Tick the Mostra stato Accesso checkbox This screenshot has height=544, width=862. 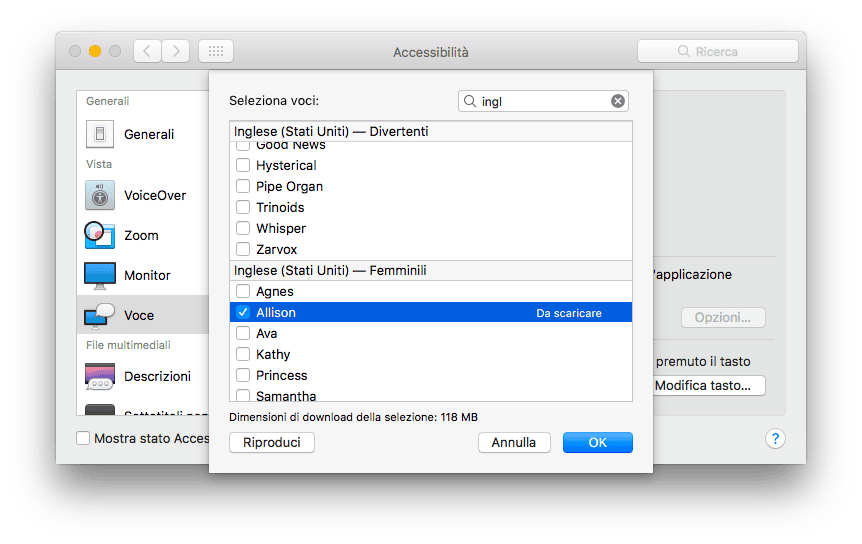point(83,438)
